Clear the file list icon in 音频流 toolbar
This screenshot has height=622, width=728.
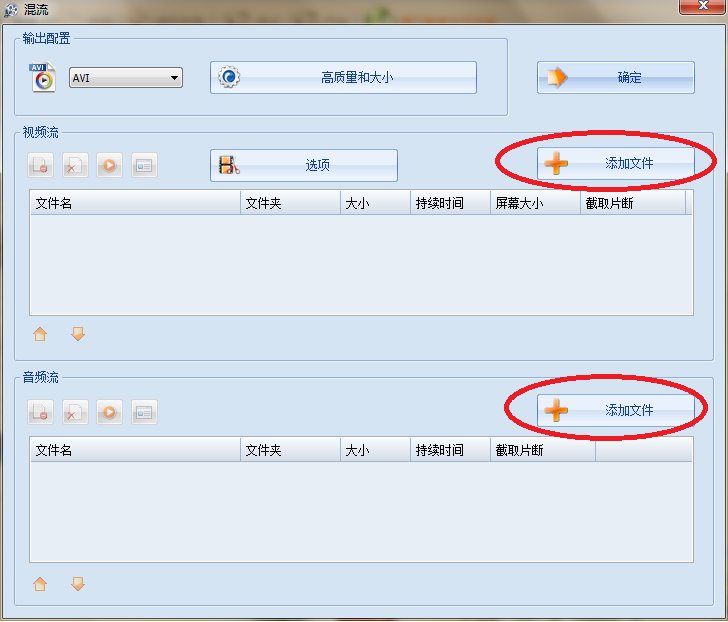pyautogui.click(x=75, y=412)
